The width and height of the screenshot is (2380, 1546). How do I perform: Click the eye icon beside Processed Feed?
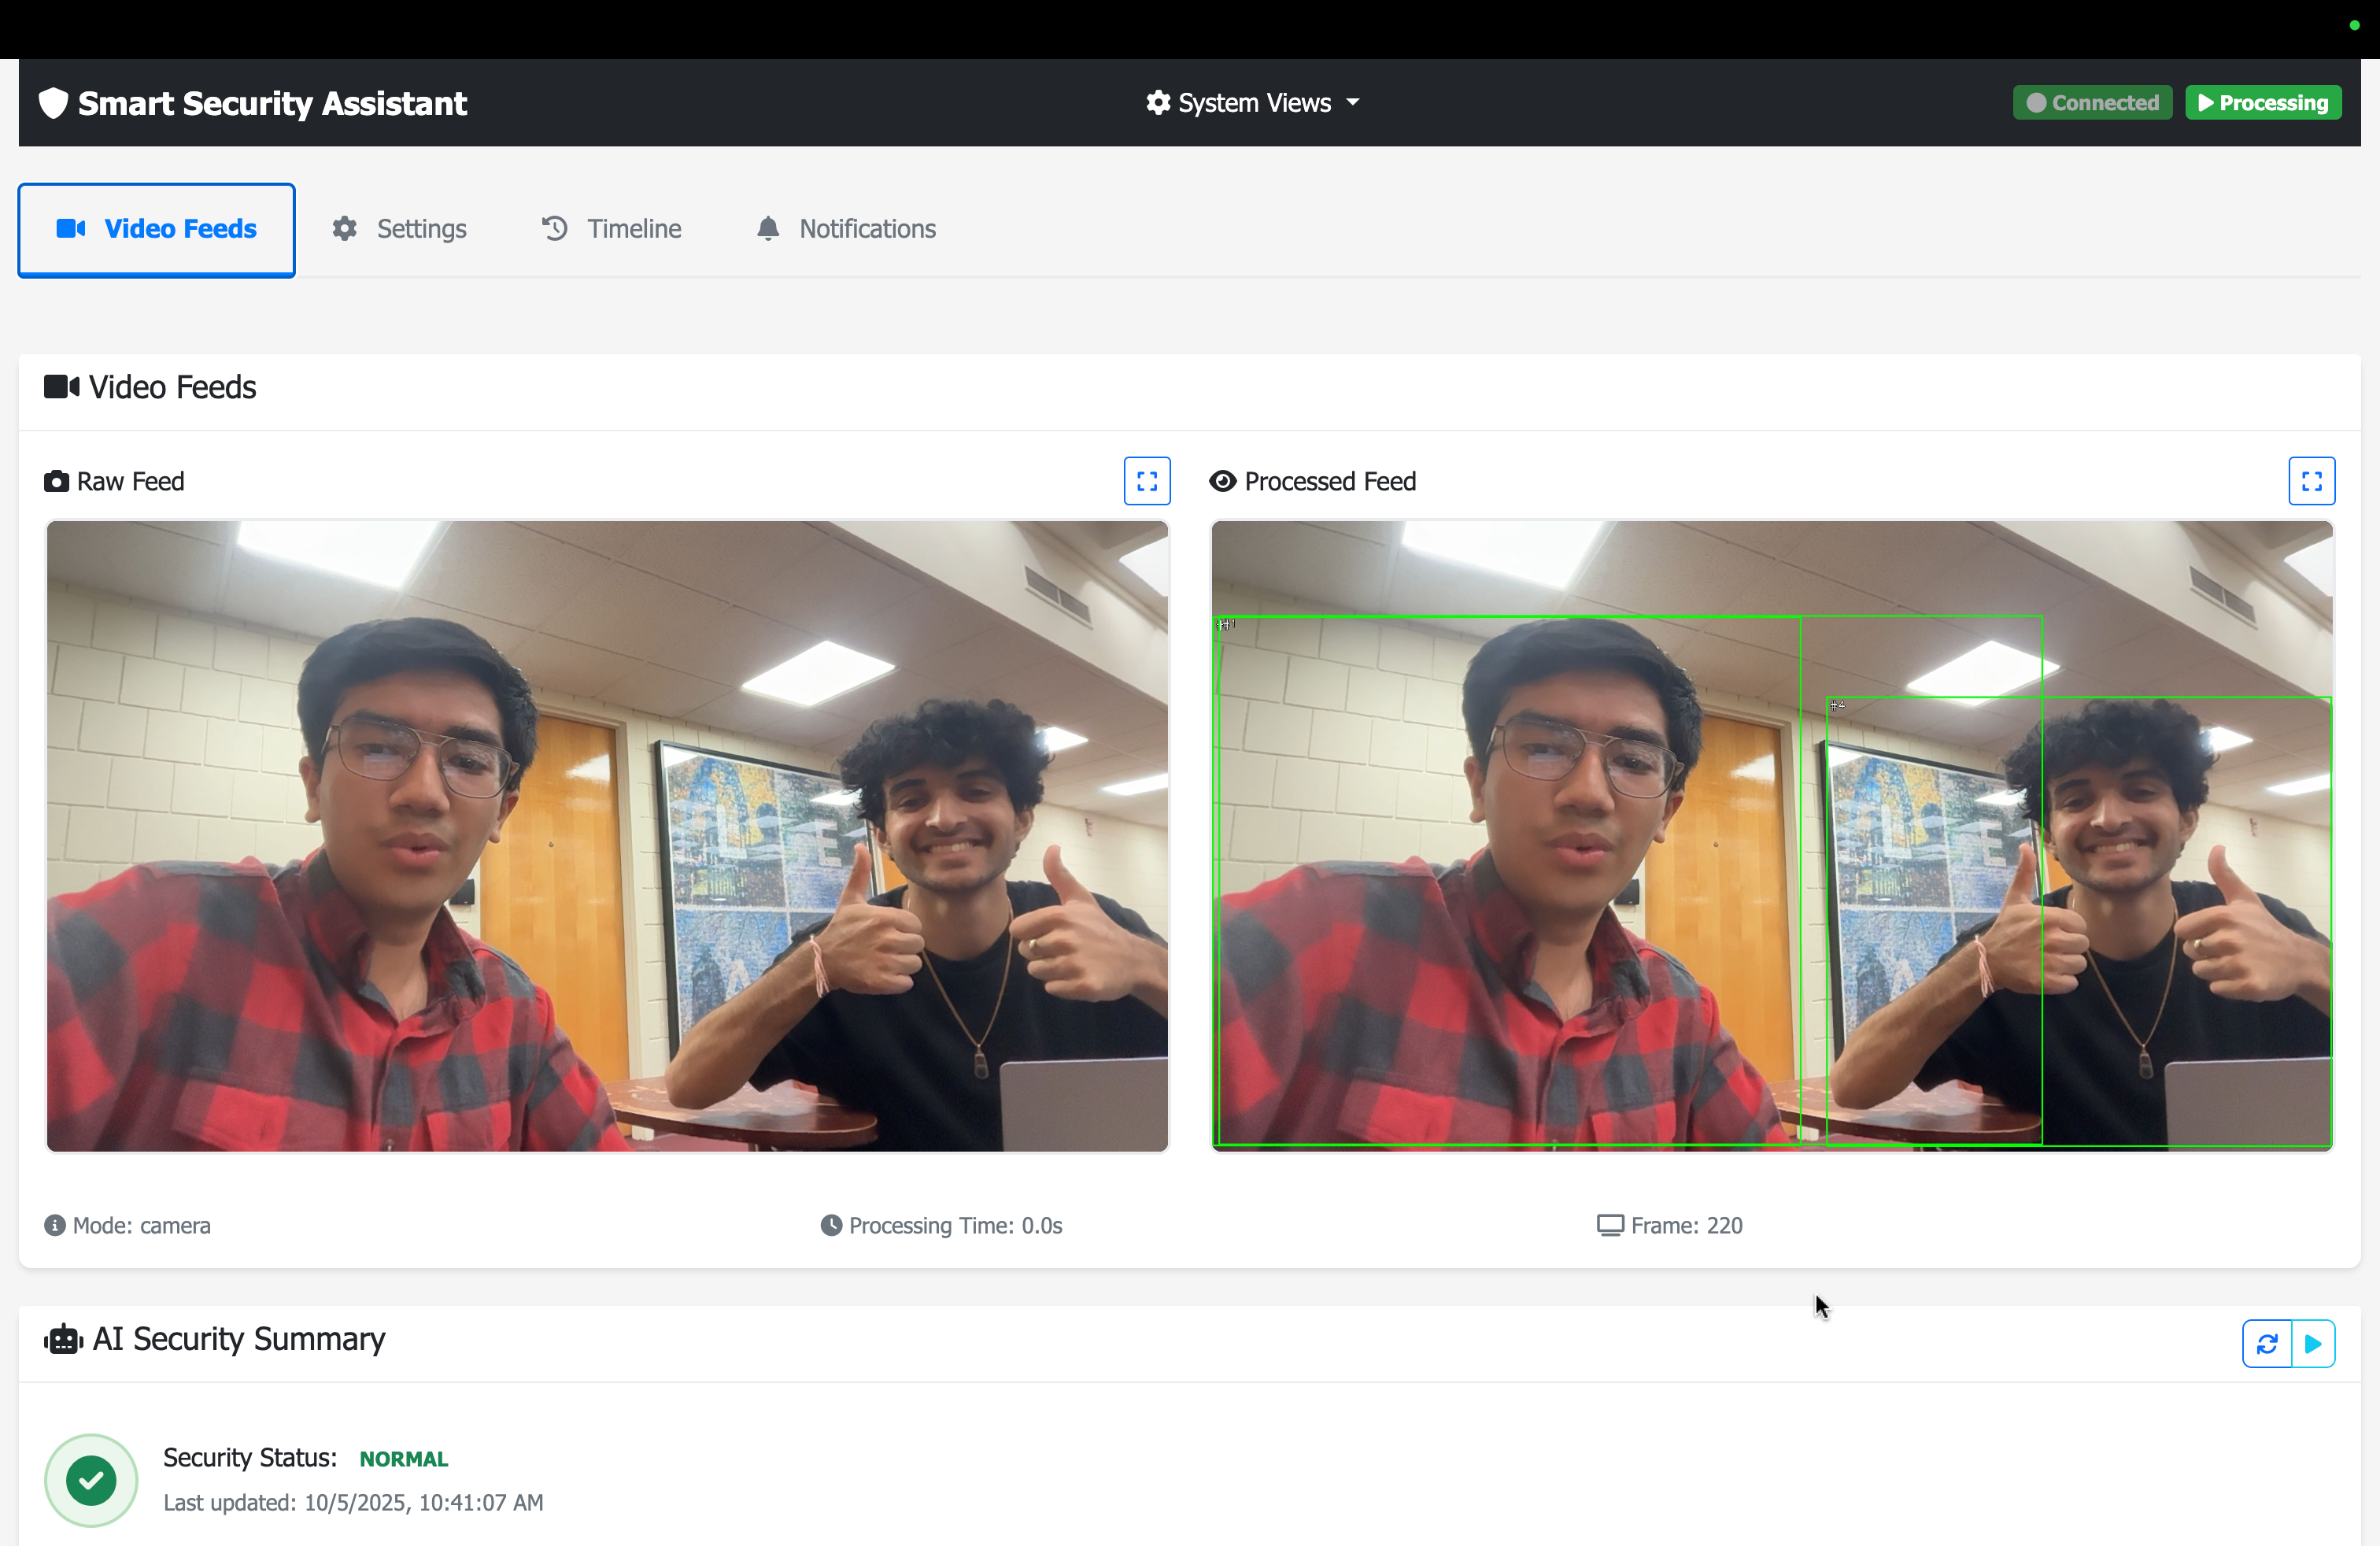coord(1222,481)
